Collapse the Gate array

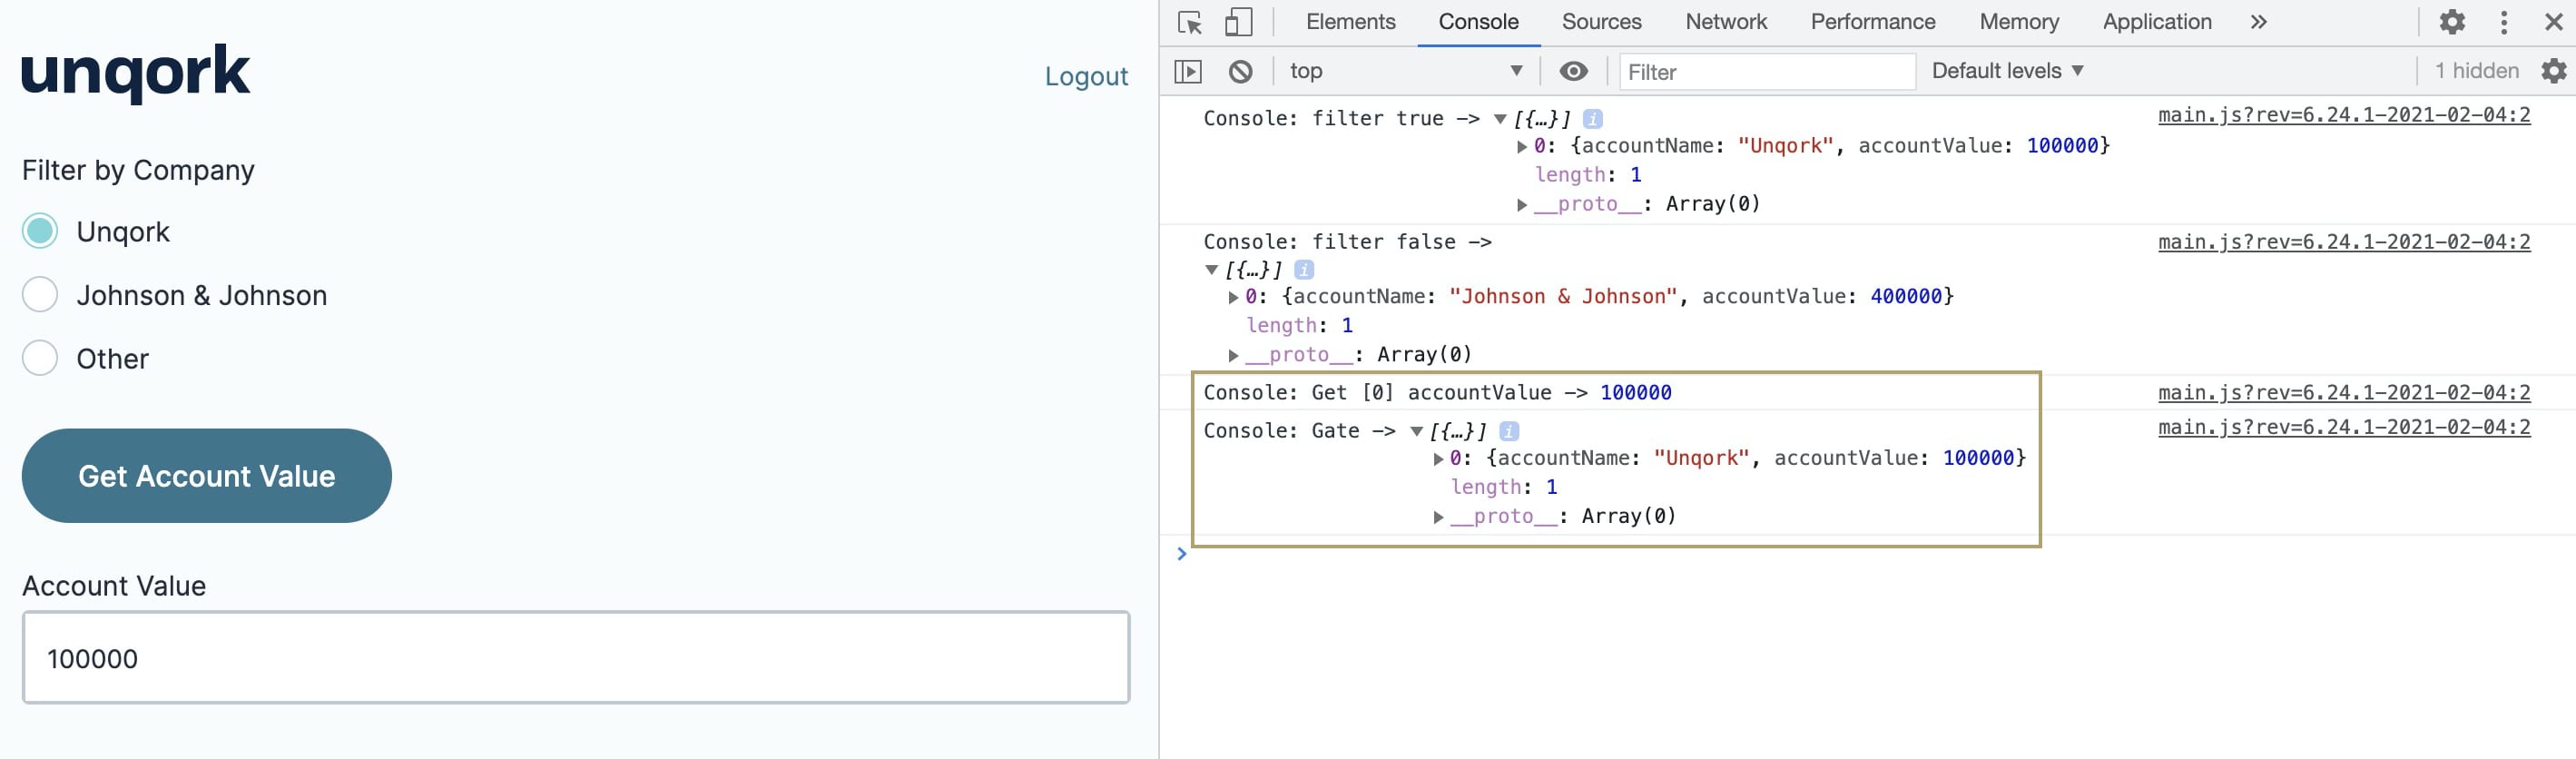click(1416, 431)
